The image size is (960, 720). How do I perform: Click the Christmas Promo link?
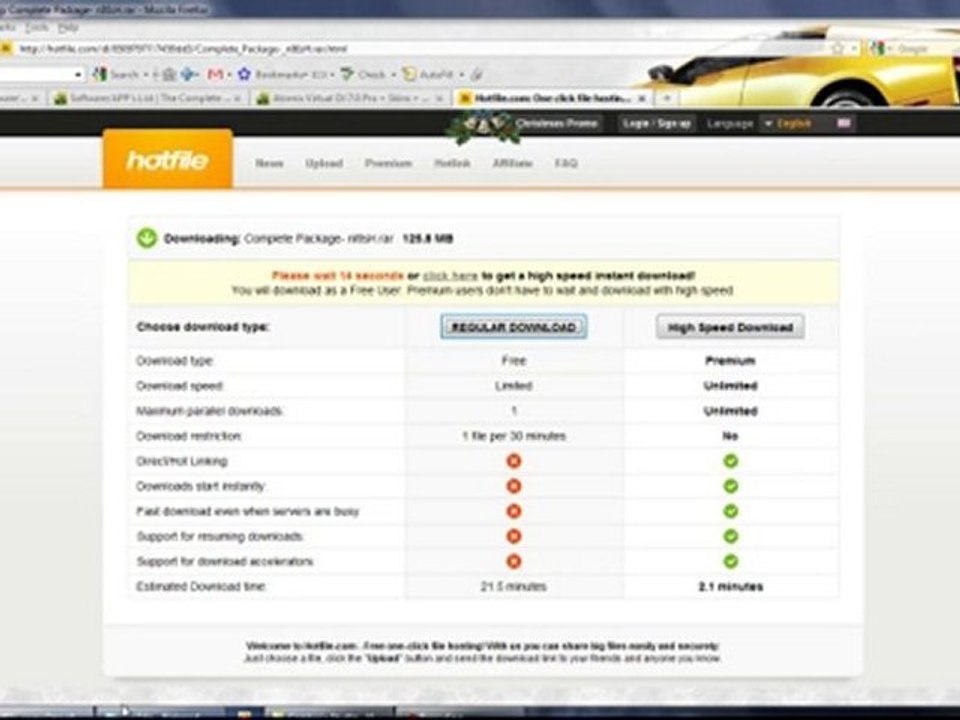(x=557, y=123)
